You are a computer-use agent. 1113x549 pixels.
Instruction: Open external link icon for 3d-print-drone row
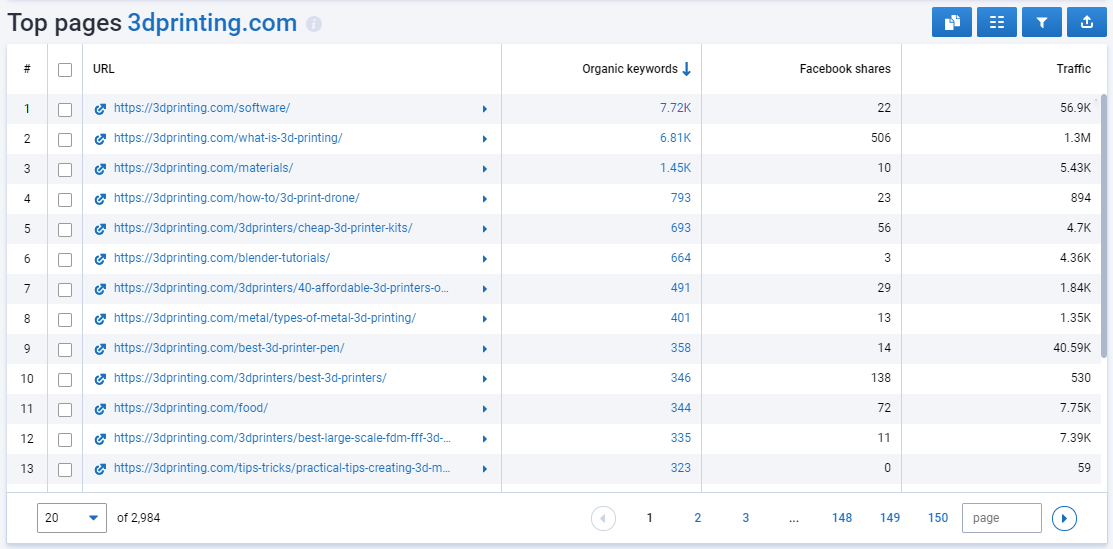[100, 198]
